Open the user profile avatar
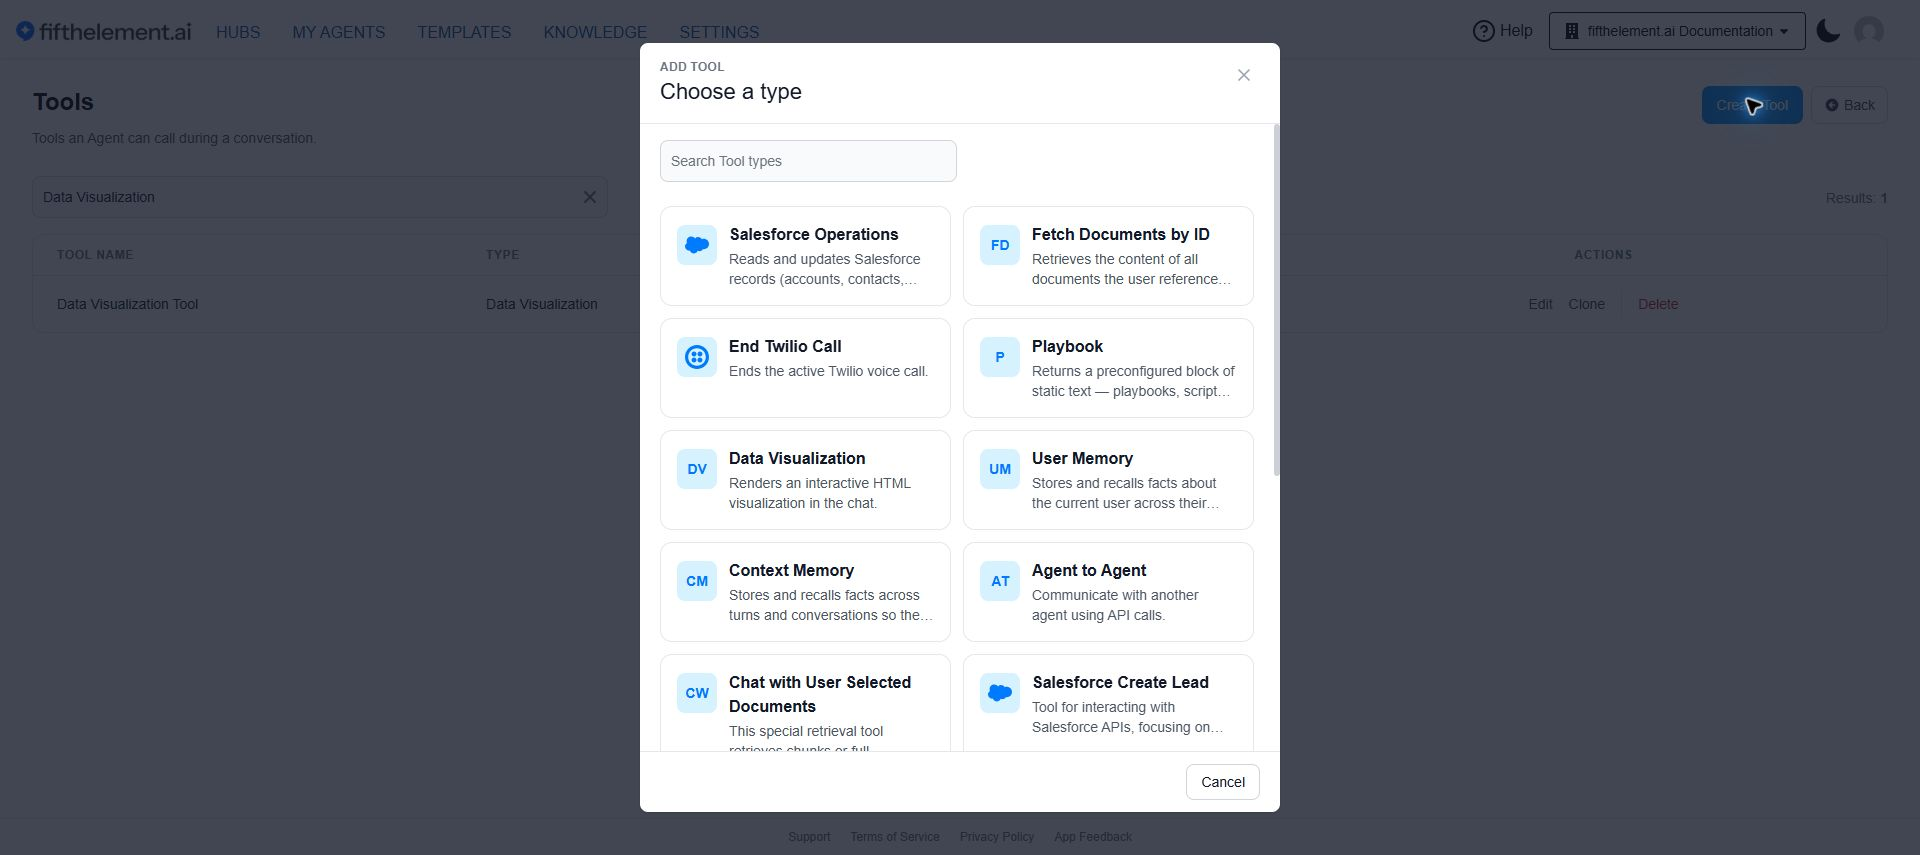This screenshot has width=1920, height=855. (1869, 31)
